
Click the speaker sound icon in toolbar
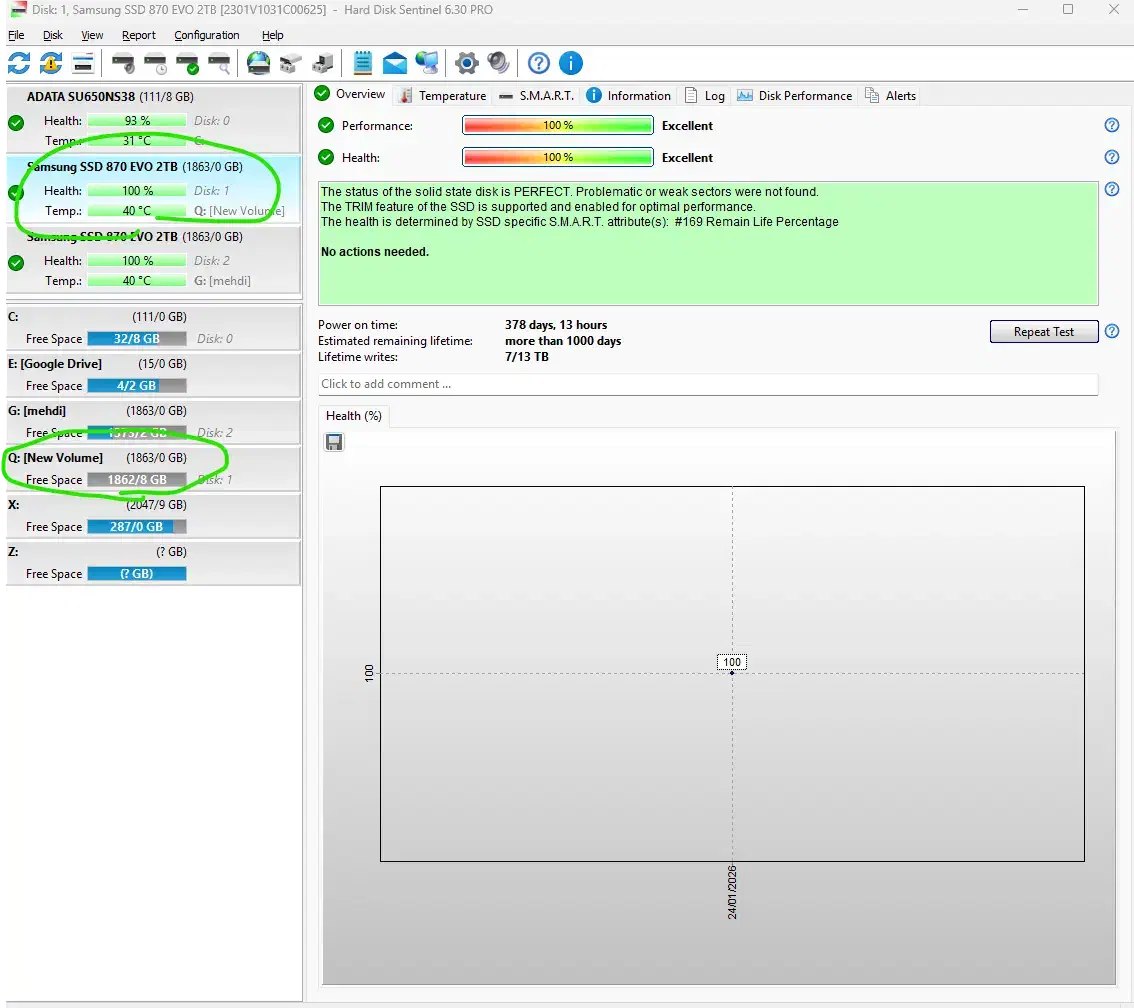click(x=499, y=64)
